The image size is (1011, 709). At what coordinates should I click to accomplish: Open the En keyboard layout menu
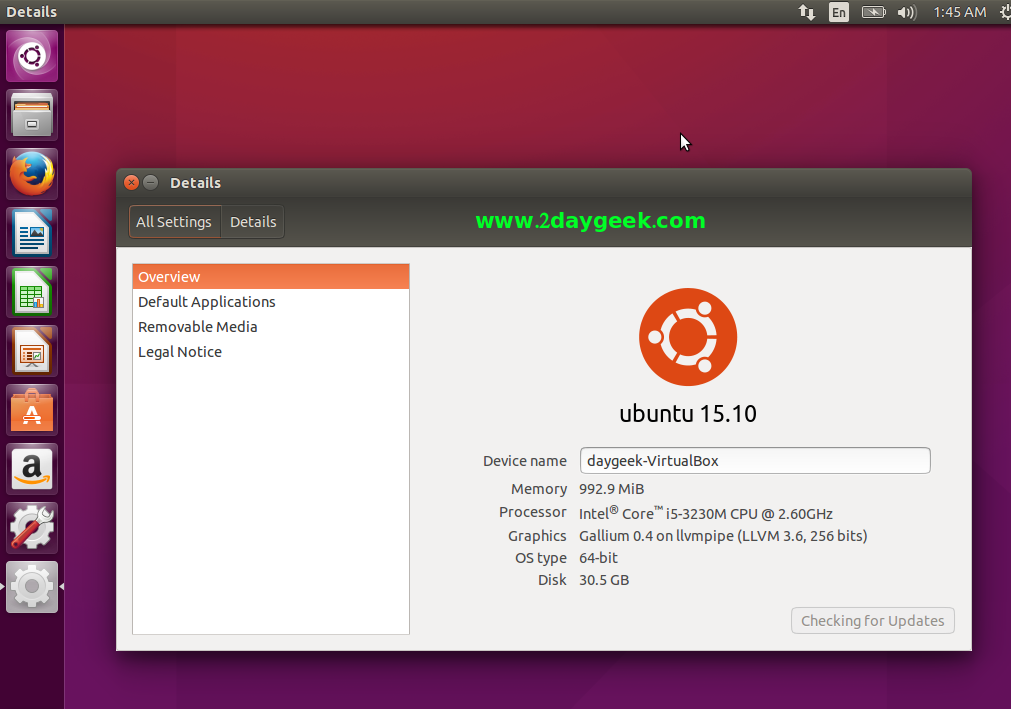coord(839,12)
